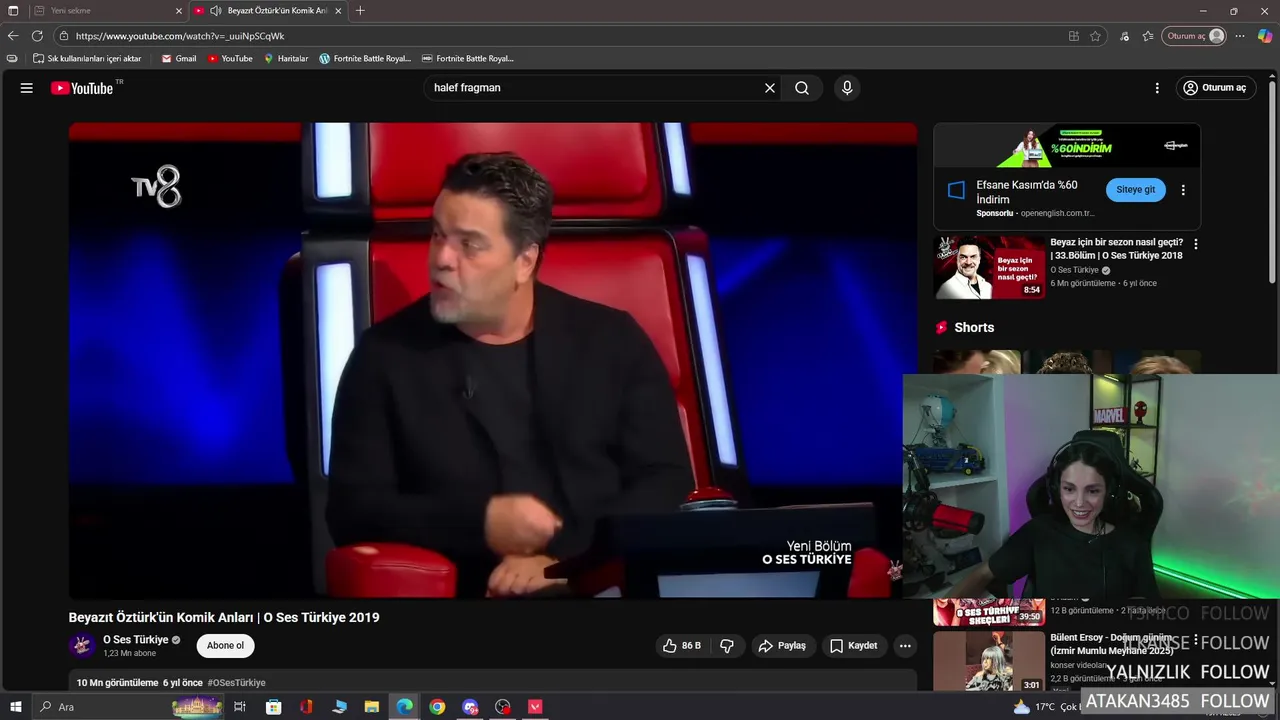Open the Edge favorites list icon

(1148, 36)
